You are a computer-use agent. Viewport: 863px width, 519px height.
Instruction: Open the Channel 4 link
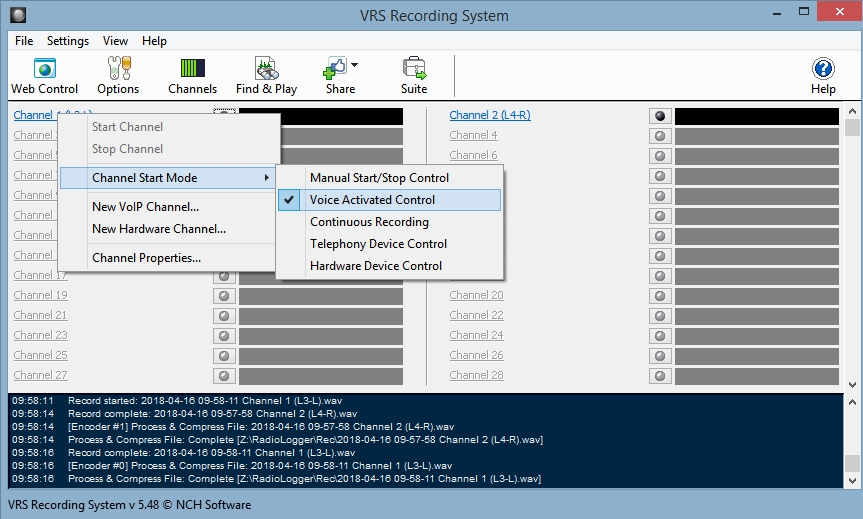point(473,135)
